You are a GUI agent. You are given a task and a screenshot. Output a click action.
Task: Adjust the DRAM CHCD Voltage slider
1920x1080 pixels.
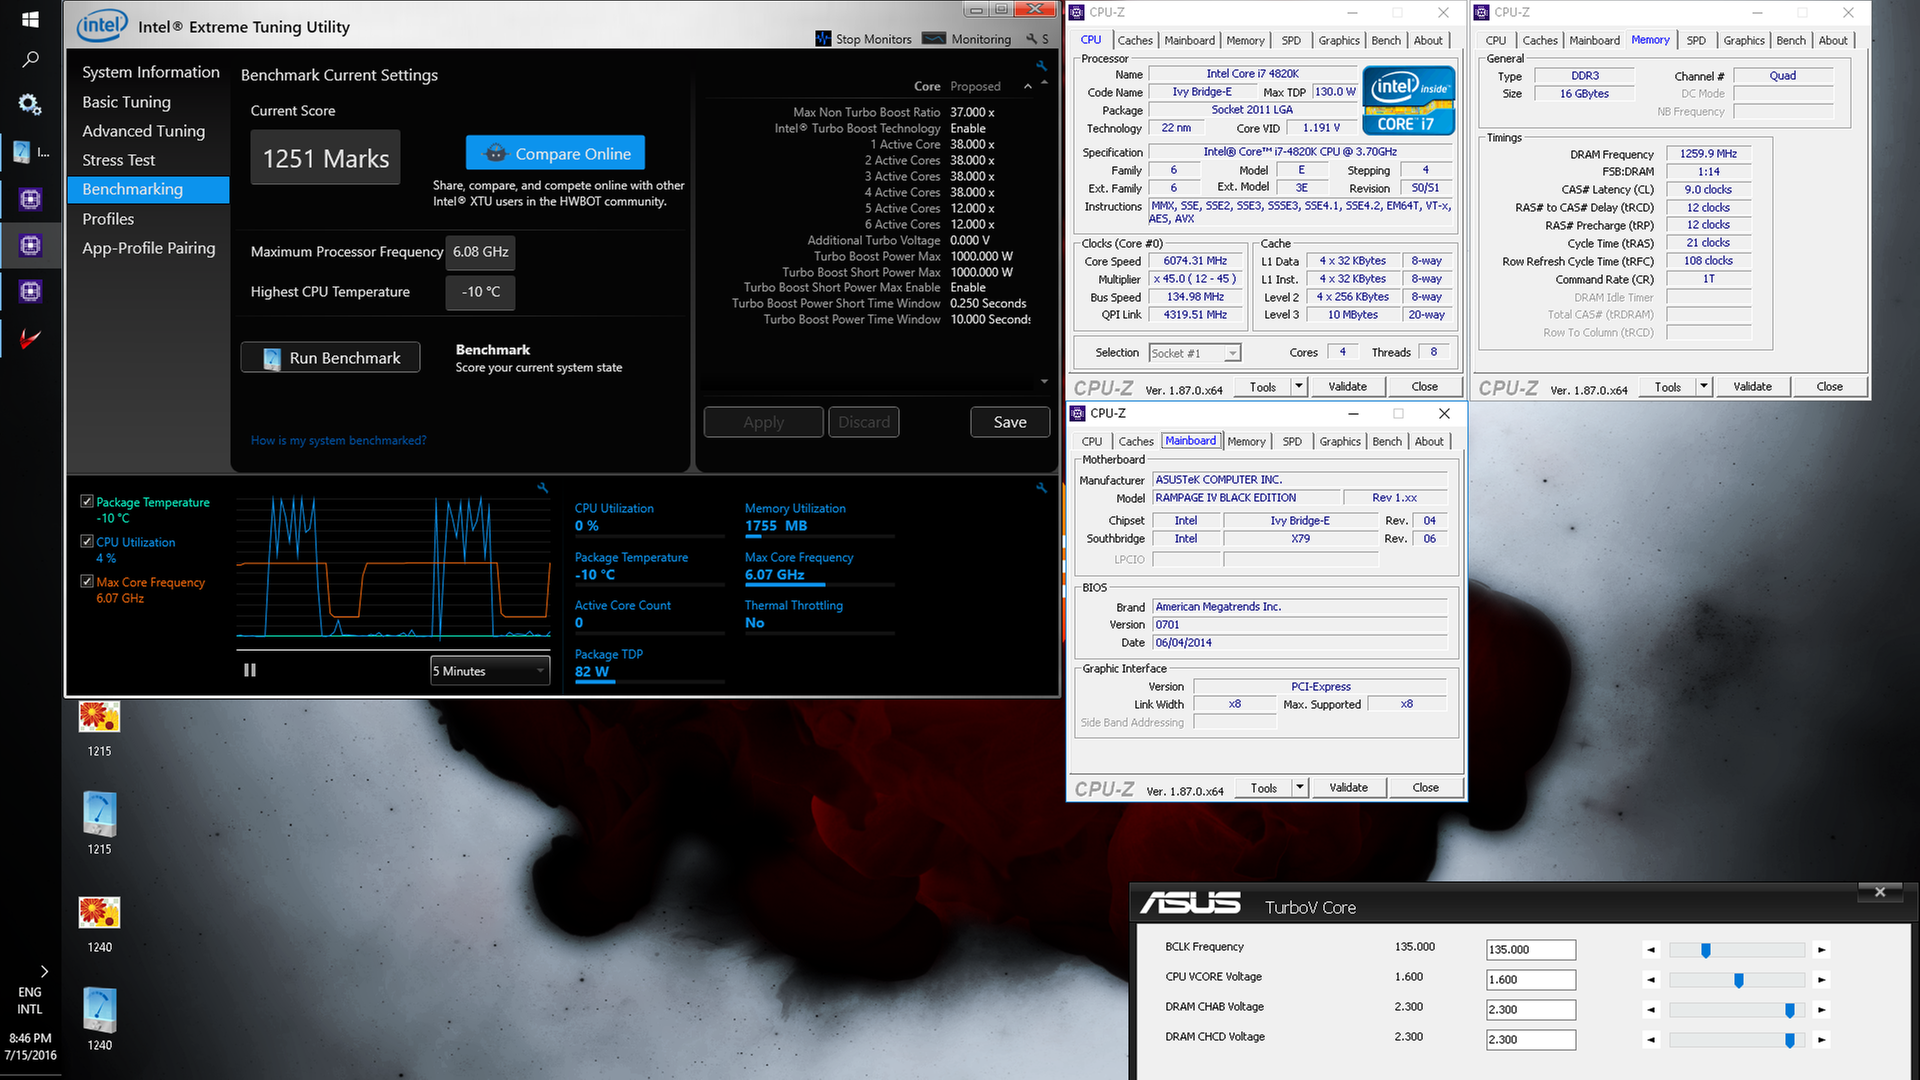tap(1789, 1040)
